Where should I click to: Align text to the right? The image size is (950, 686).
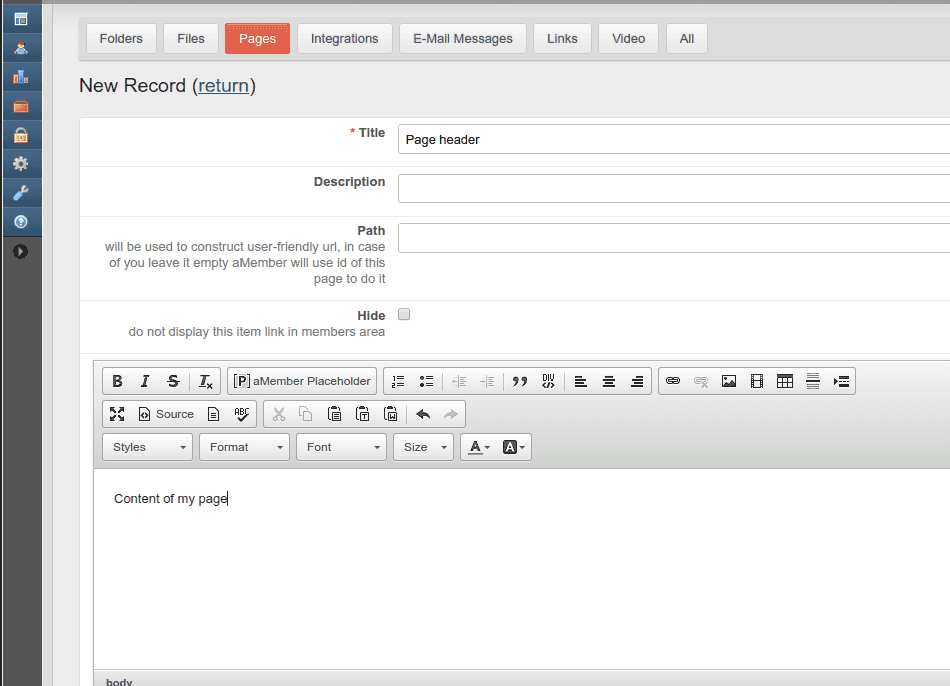637,381
